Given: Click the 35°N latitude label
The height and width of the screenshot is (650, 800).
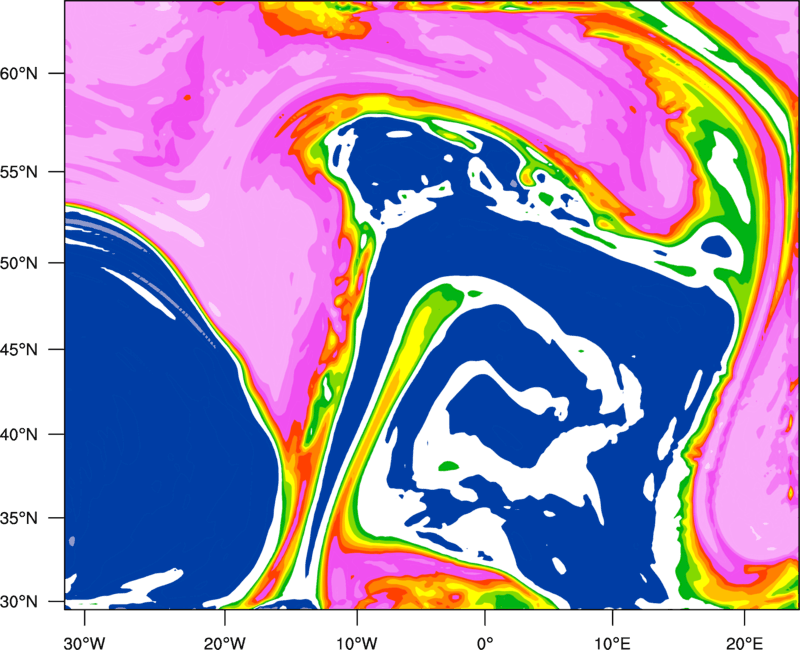Looking at the screenshot, I should click(19, 518).
